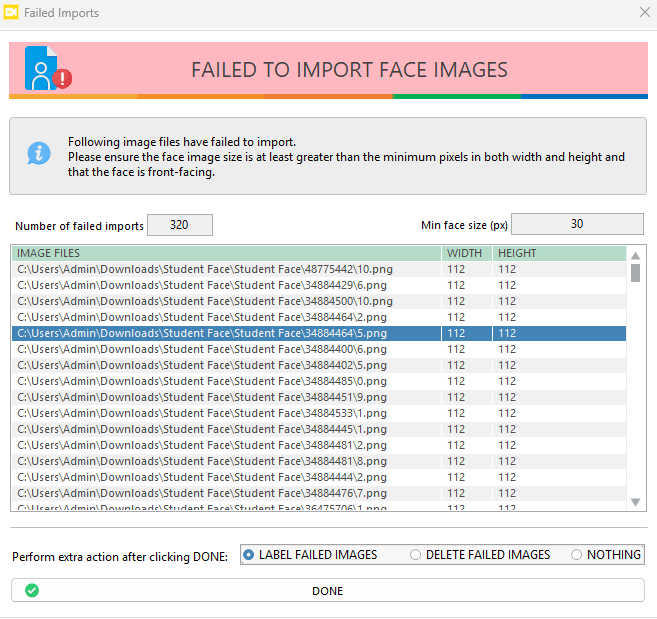Click the Min face size field
The height and width of the screenshot is (619, 657).
577,224
